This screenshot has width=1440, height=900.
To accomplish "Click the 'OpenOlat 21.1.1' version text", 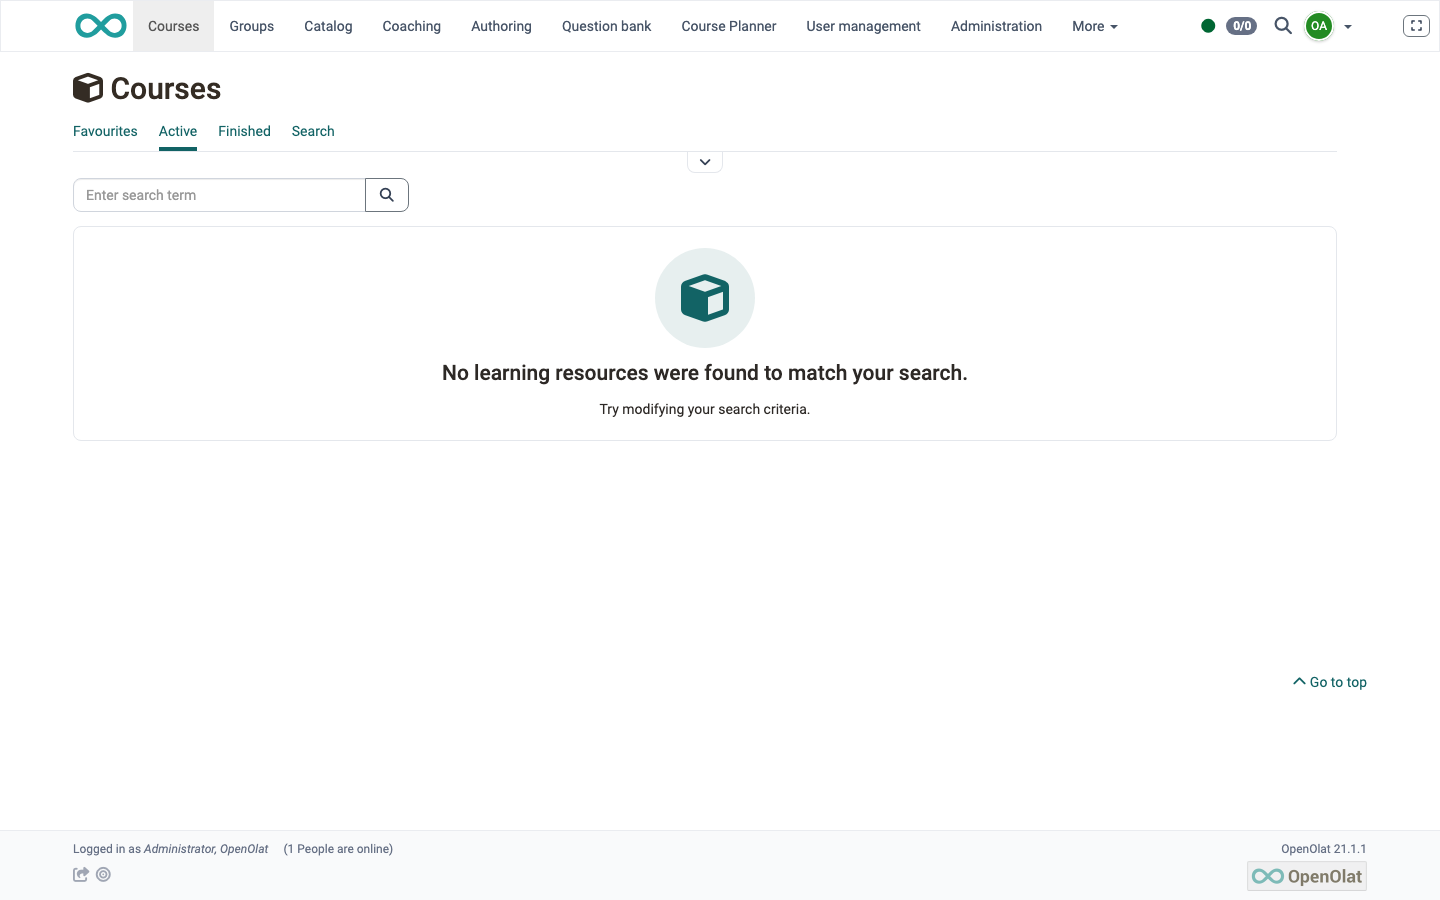I will click(x=1324, y=849).
